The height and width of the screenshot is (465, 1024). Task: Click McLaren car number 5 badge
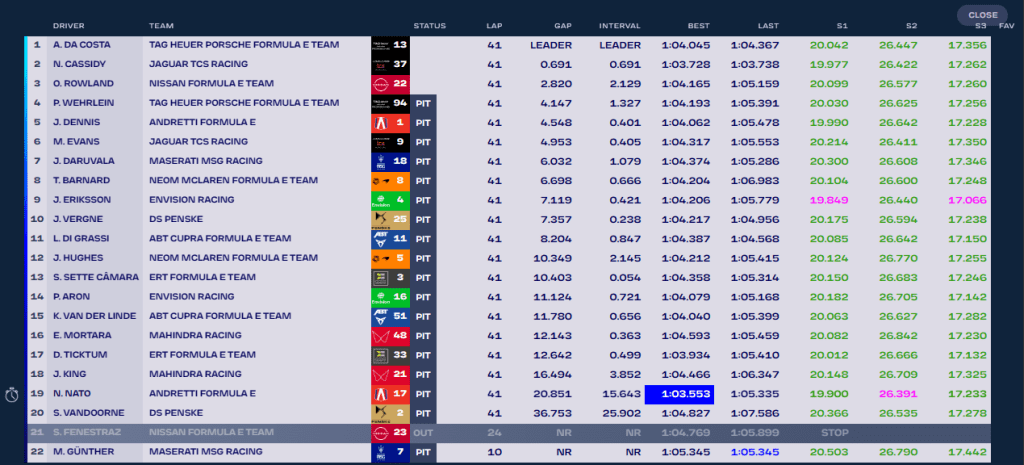coord(391,258)
